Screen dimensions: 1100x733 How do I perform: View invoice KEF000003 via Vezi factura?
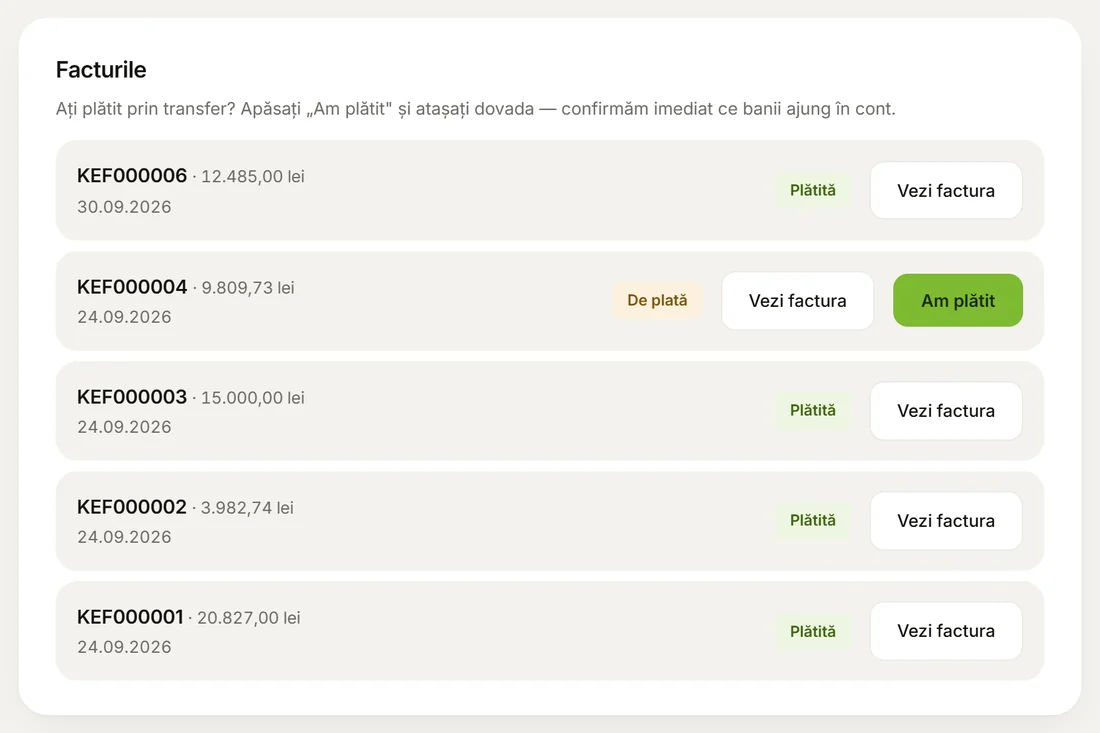tap(946, 411)
